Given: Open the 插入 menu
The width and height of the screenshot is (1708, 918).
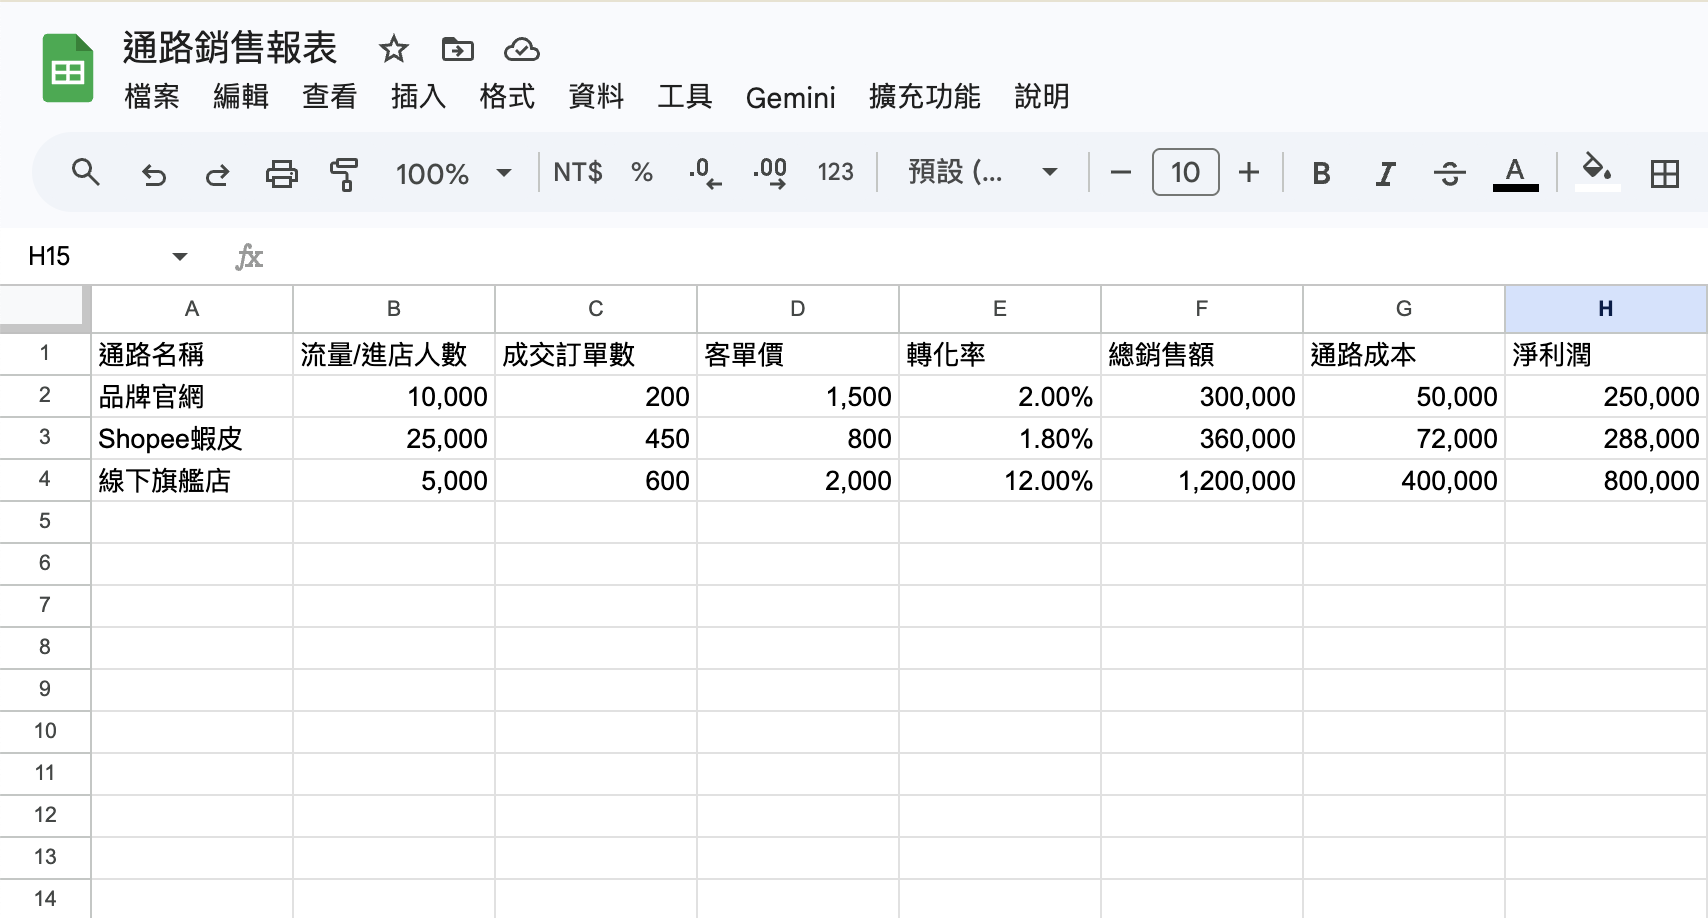Looking at the screenshot, I should pyautogui.click(x=417, y=97).
